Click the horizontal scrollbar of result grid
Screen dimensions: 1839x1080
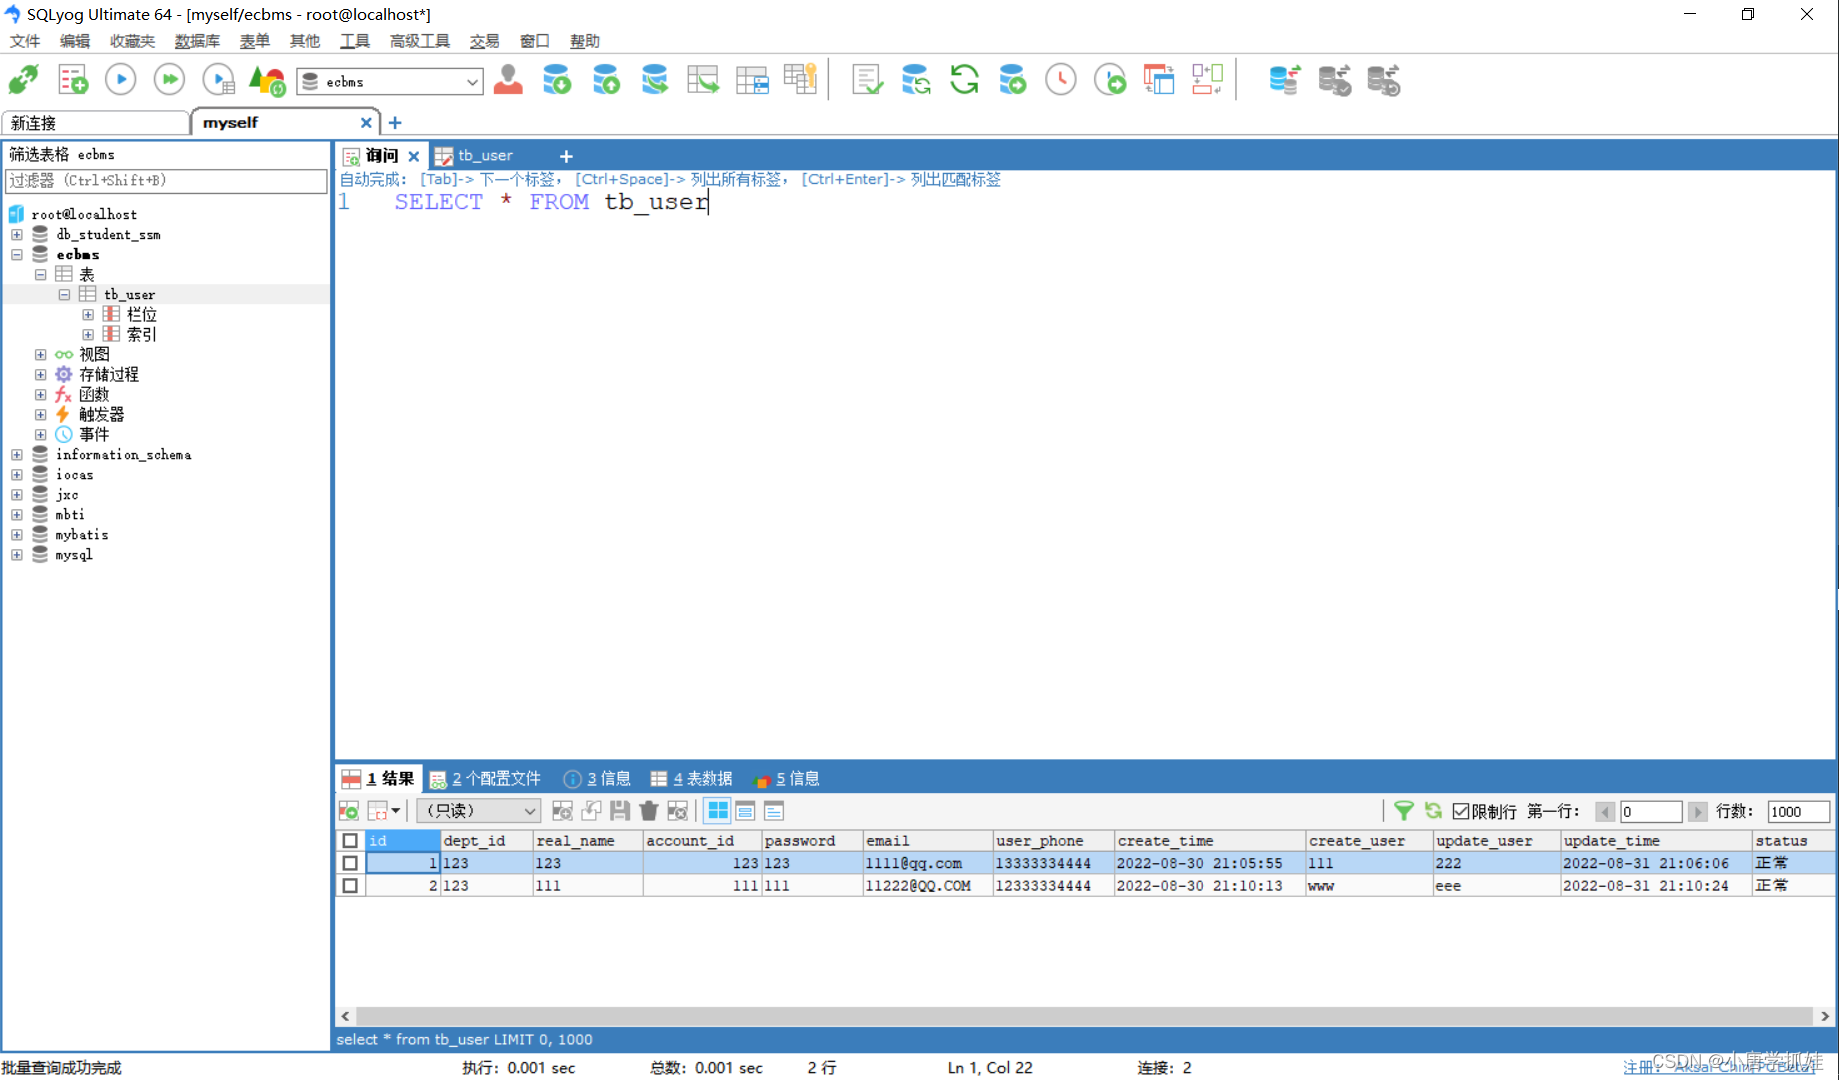point(1084,1016)
